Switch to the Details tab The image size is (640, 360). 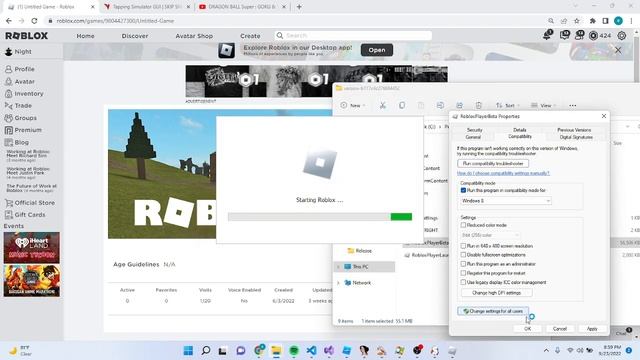pos(520,130)
